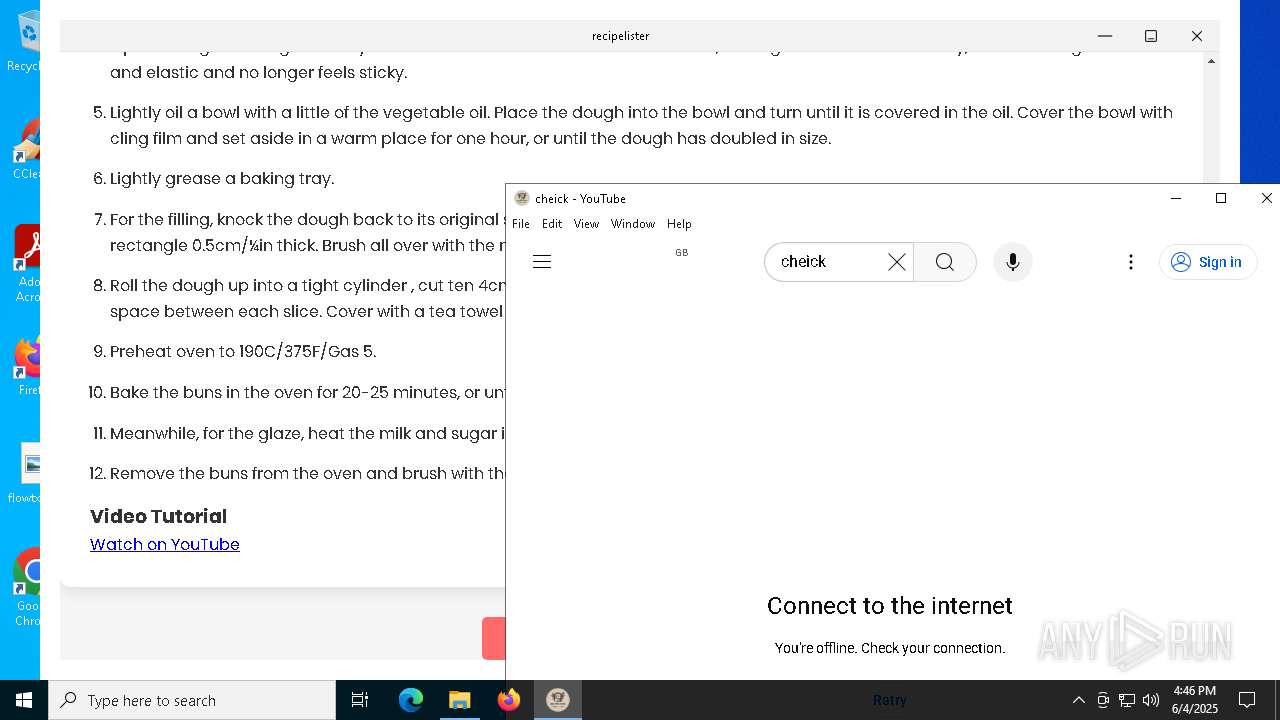Click the system tray device/meet icon
This screenshot has height=720, width=1280.
tap(1103, 700)
